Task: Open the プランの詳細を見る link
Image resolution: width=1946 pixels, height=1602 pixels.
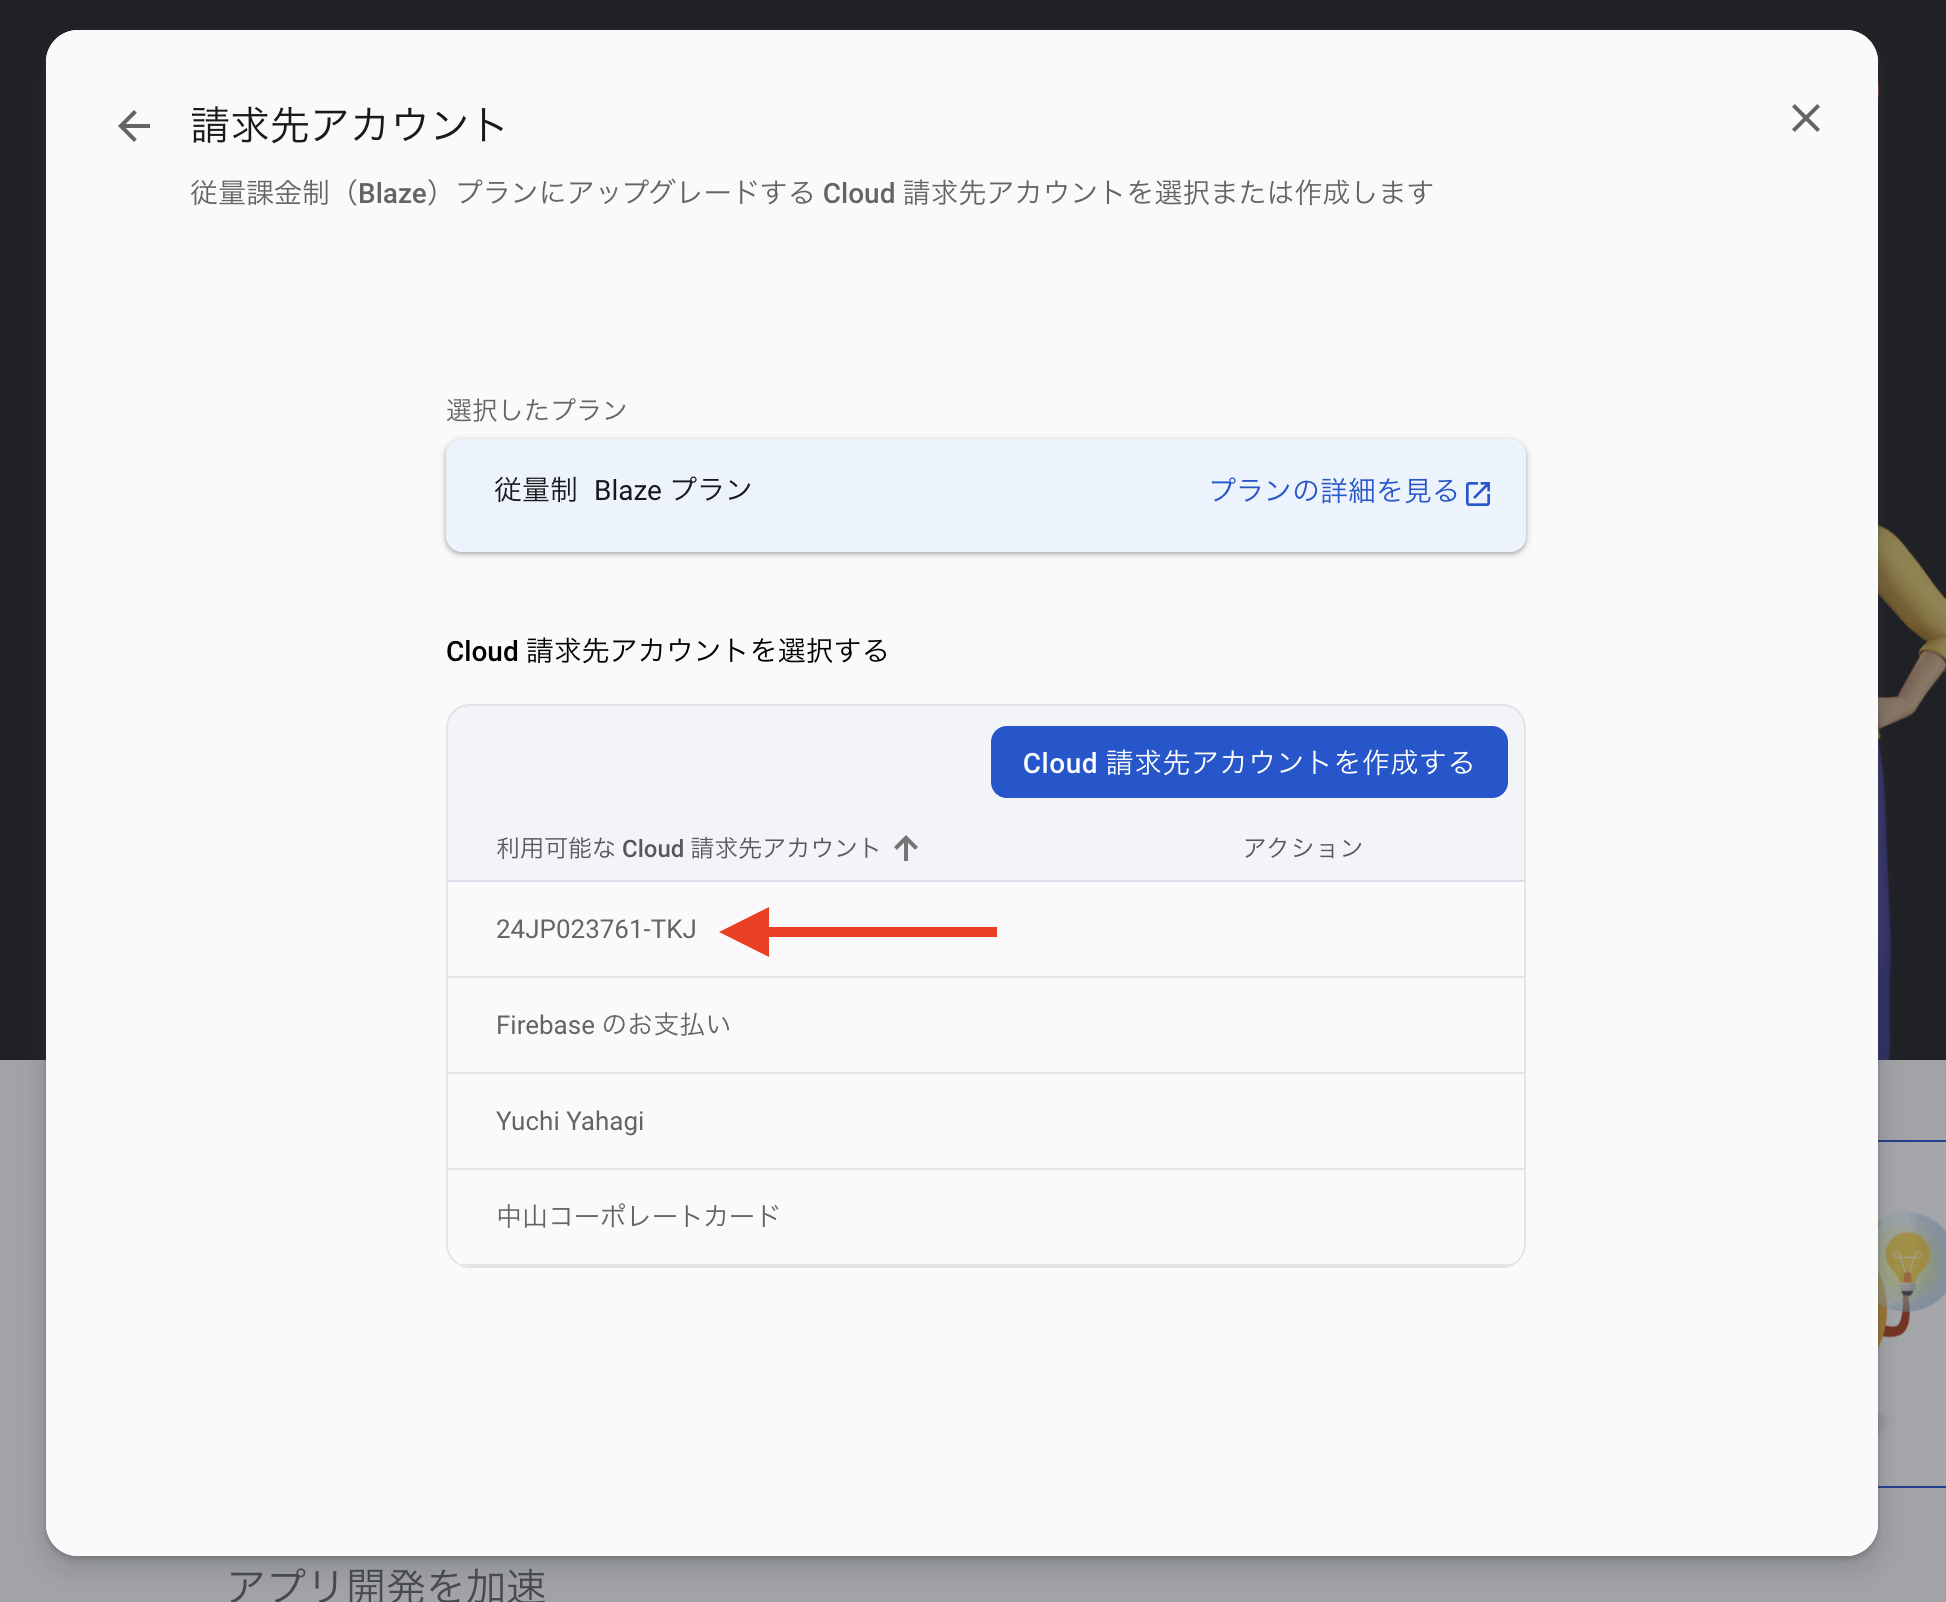Action: point(1334,491)
